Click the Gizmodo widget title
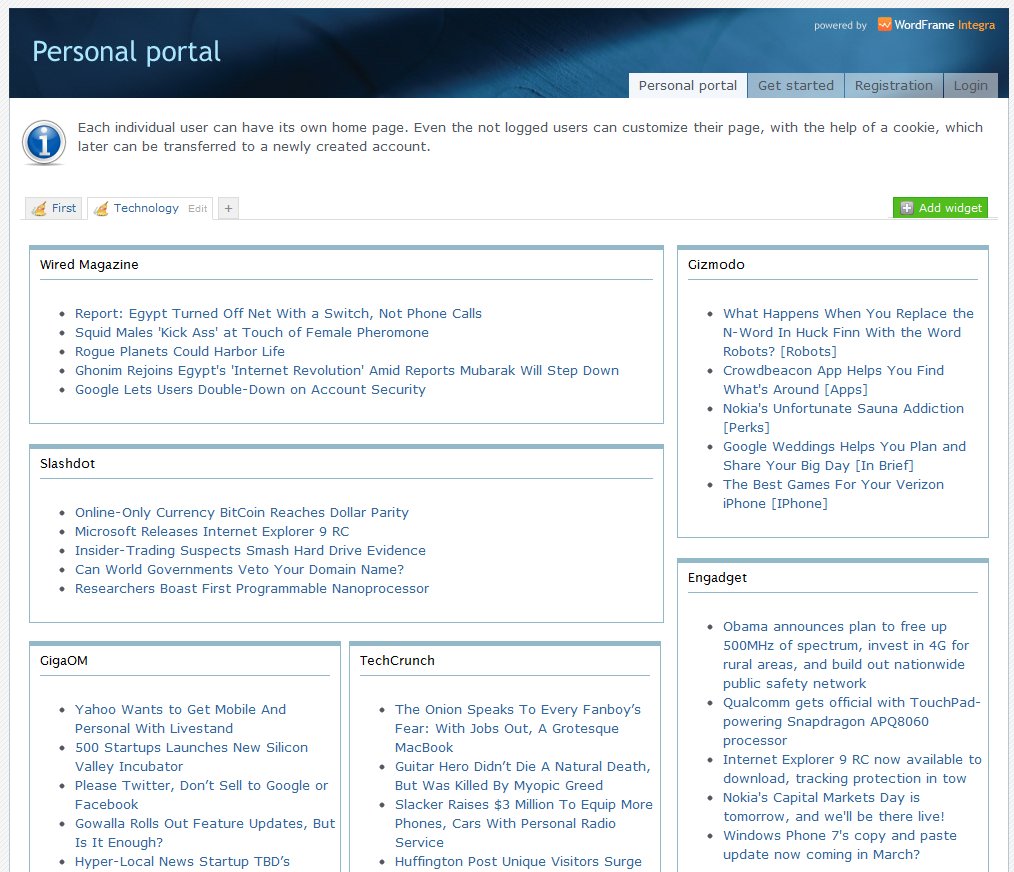 click(716, 265)
